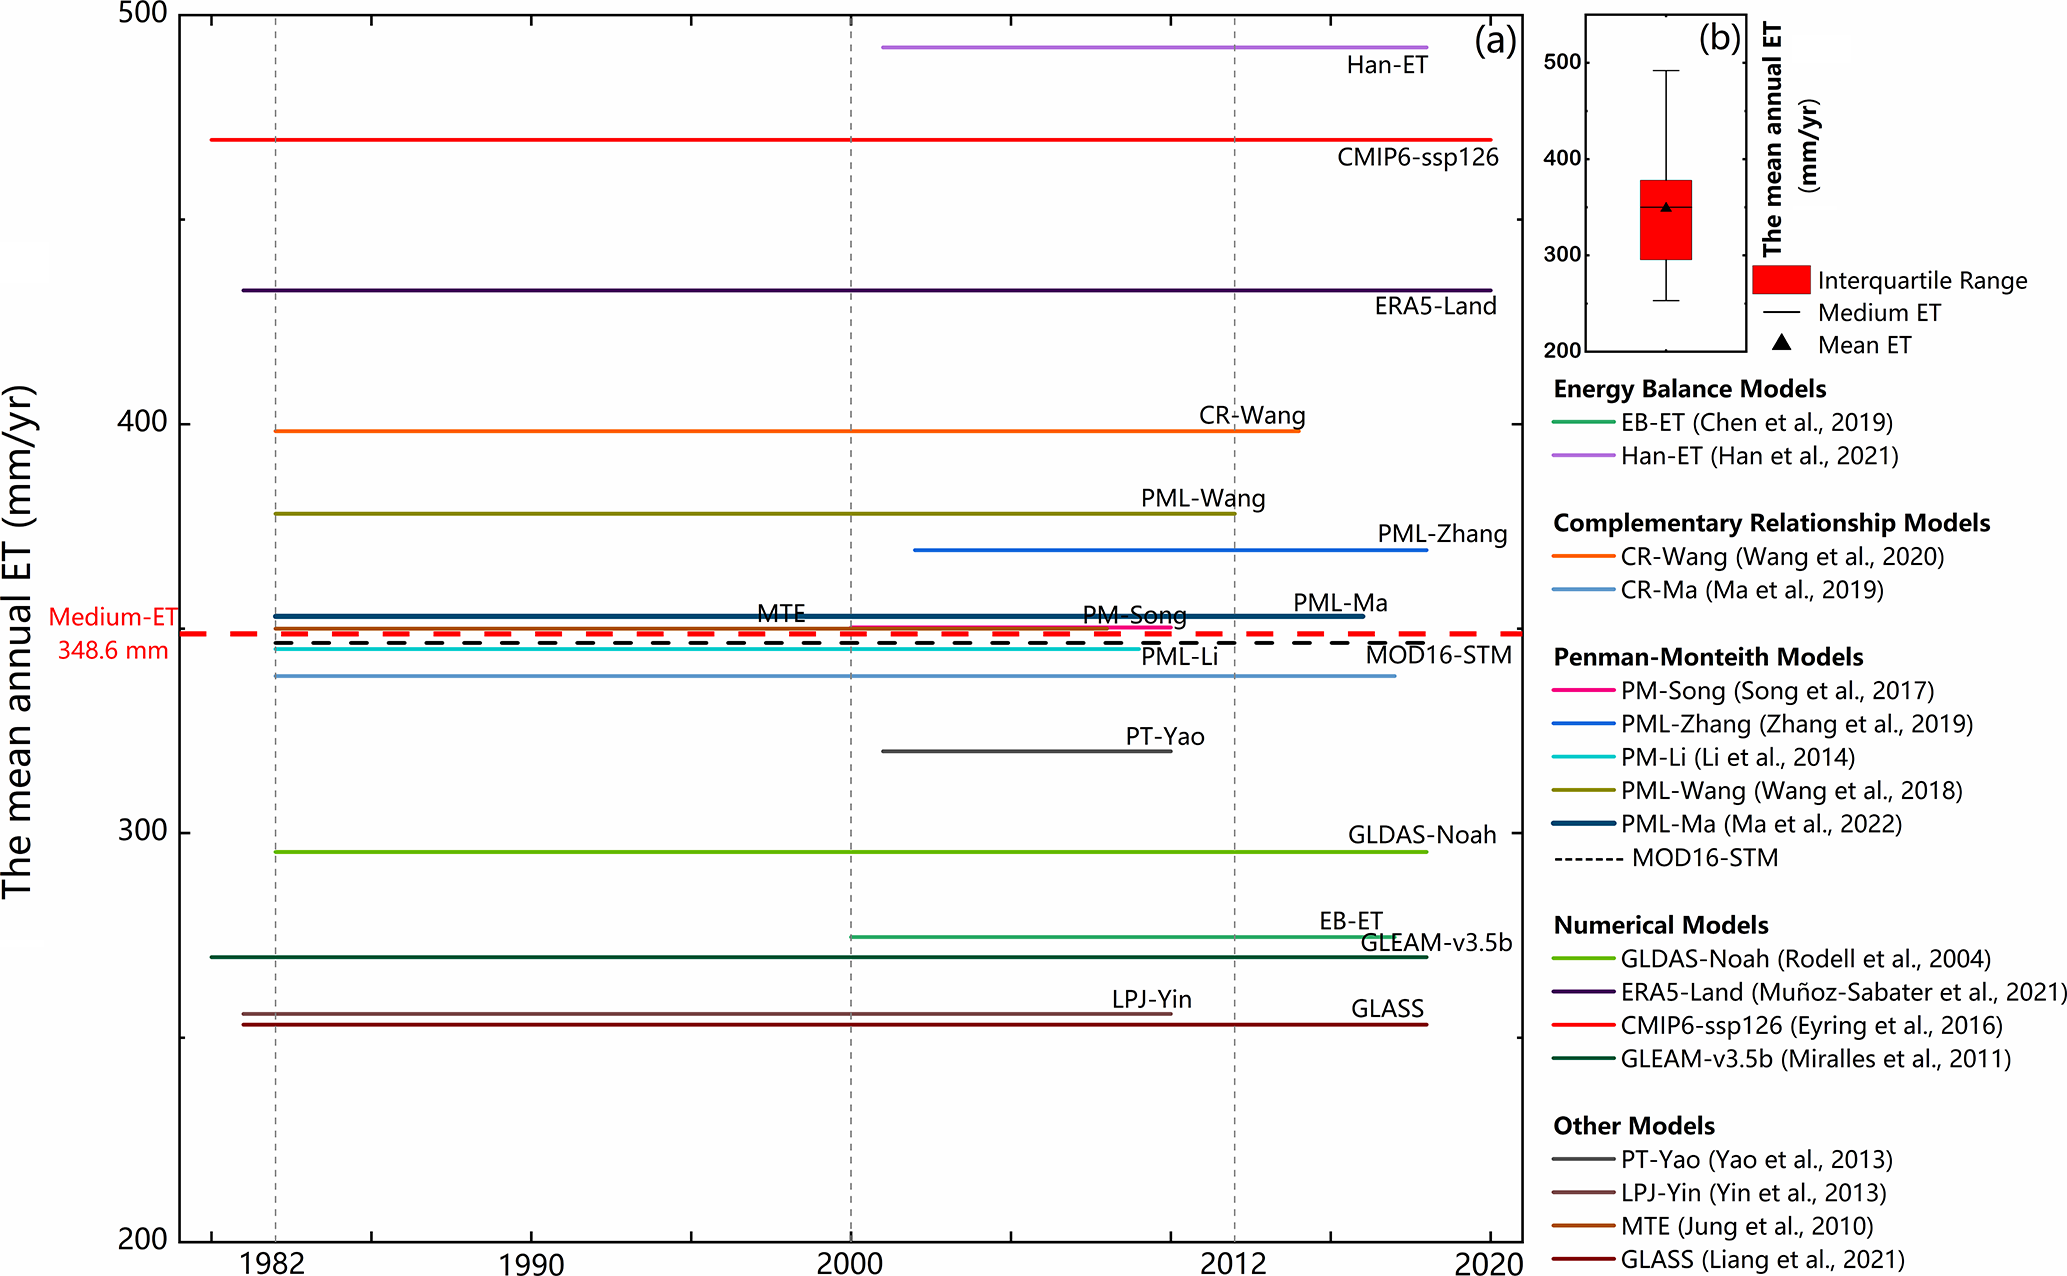Click the 2012 tick label on the x-axis
The image size is (2067, 1276).
click(1233, 1264)
